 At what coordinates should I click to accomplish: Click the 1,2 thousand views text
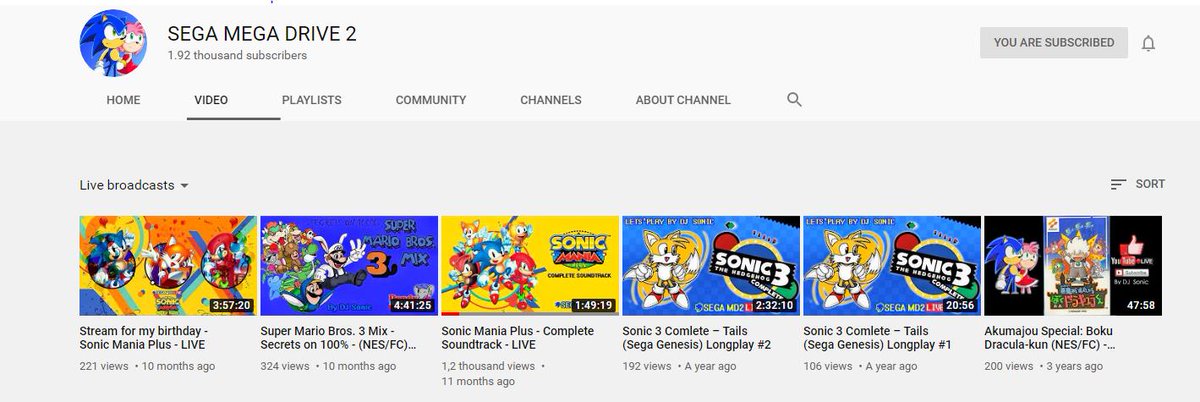coord(489,366)
